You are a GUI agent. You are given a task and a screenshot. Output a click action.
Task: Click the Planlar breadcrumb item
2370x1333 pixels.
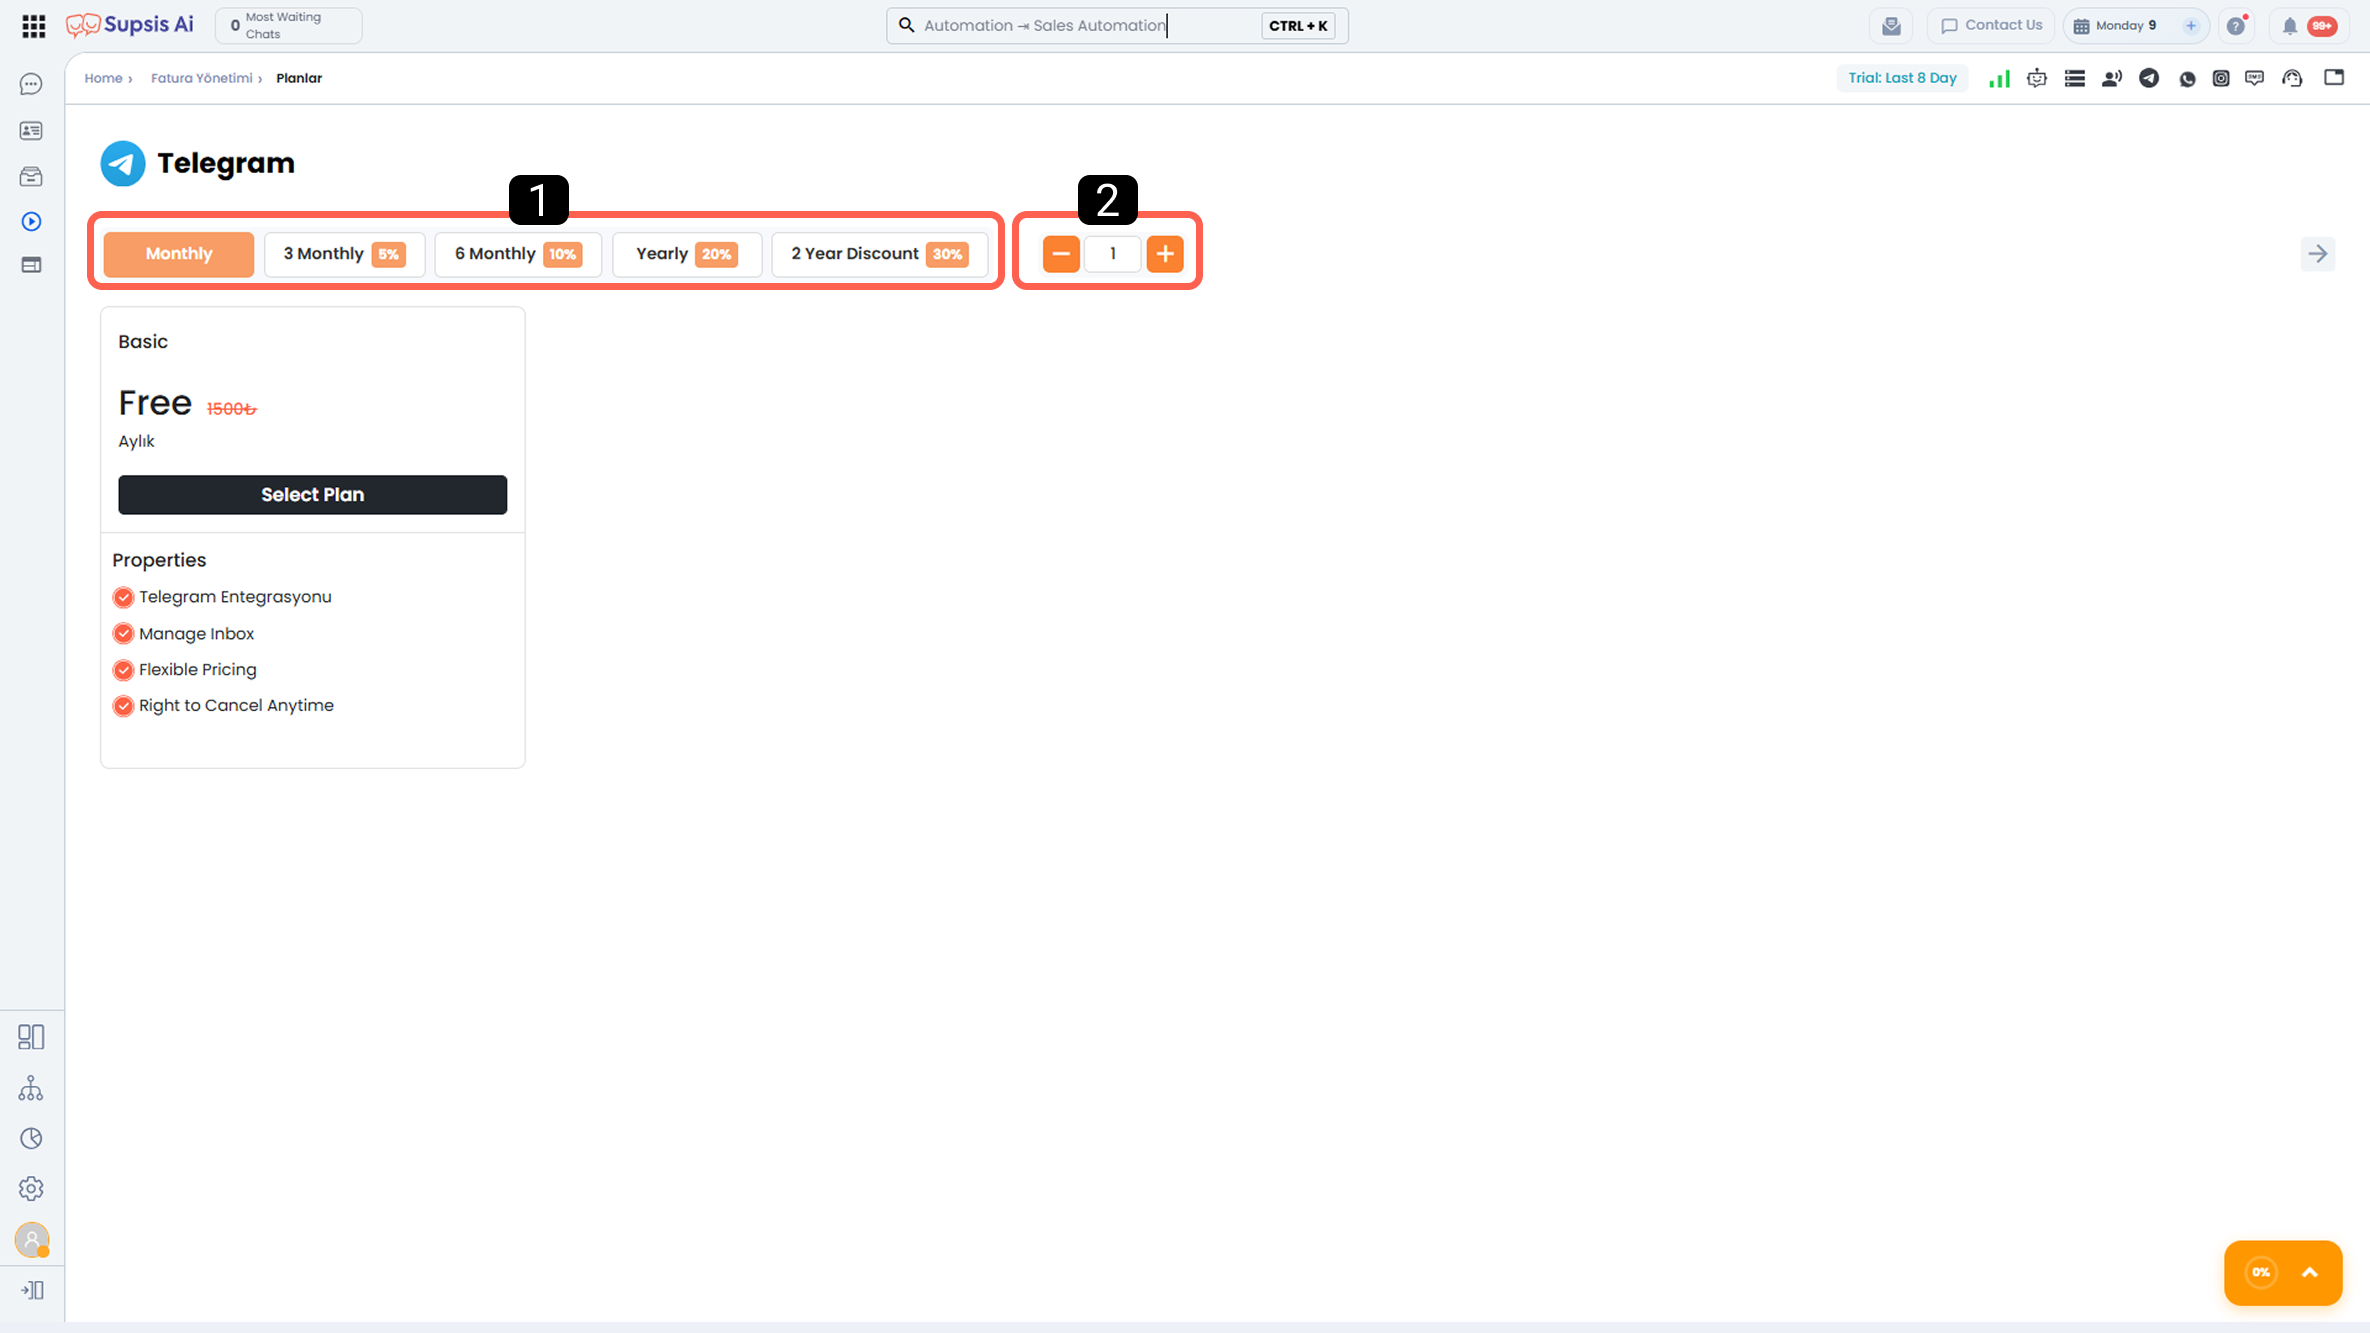299,78
